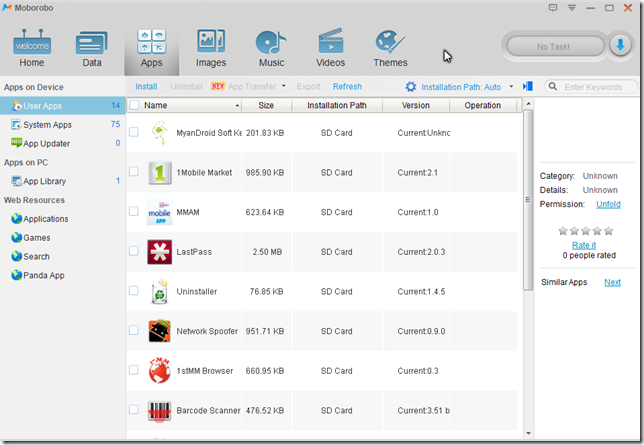Check the Barcode Scanner row checkbox
Viewport: 644px width, 445px height.
point(133,409)
